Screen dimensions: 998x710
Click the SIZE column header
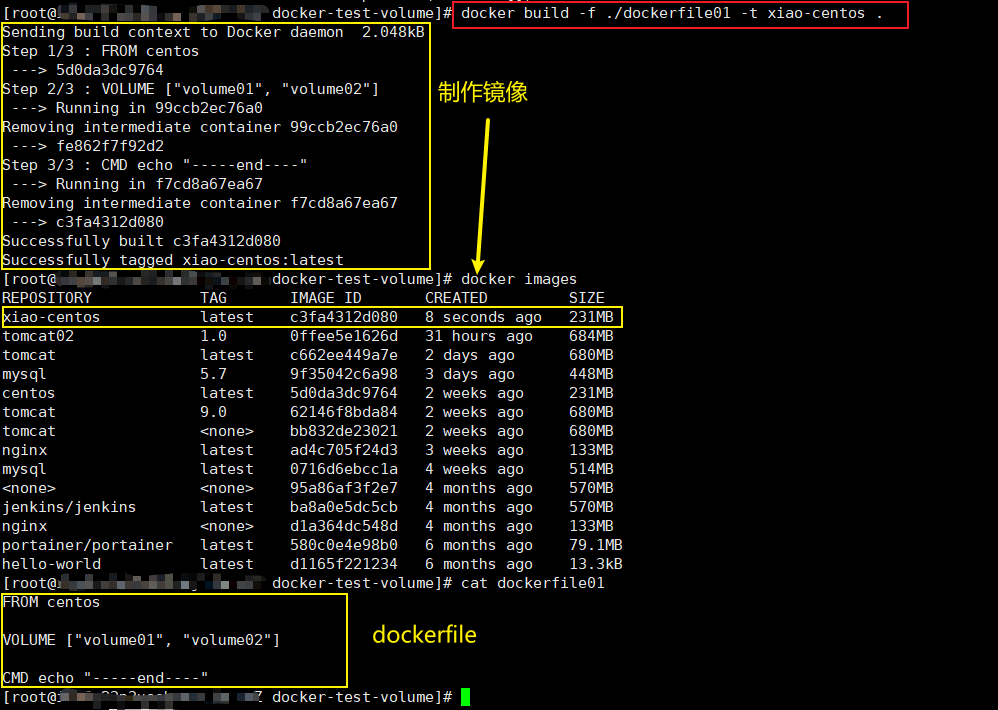pyautogui.click(x=587, y=298)
